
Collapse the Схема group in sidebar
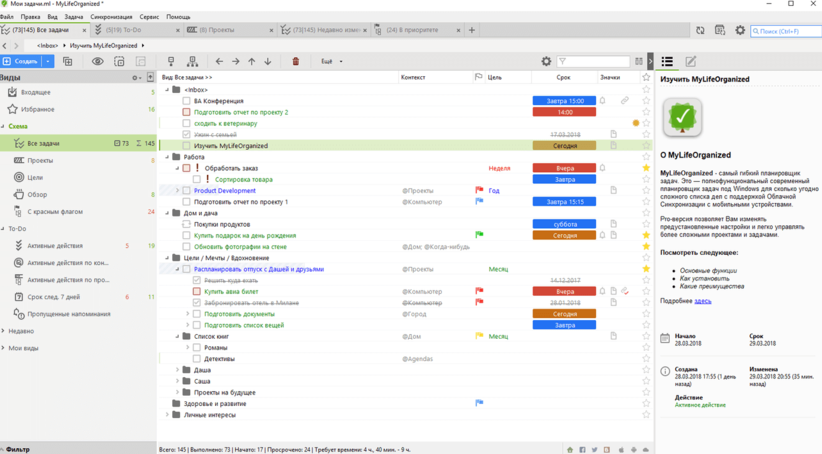tap(3, 126)
